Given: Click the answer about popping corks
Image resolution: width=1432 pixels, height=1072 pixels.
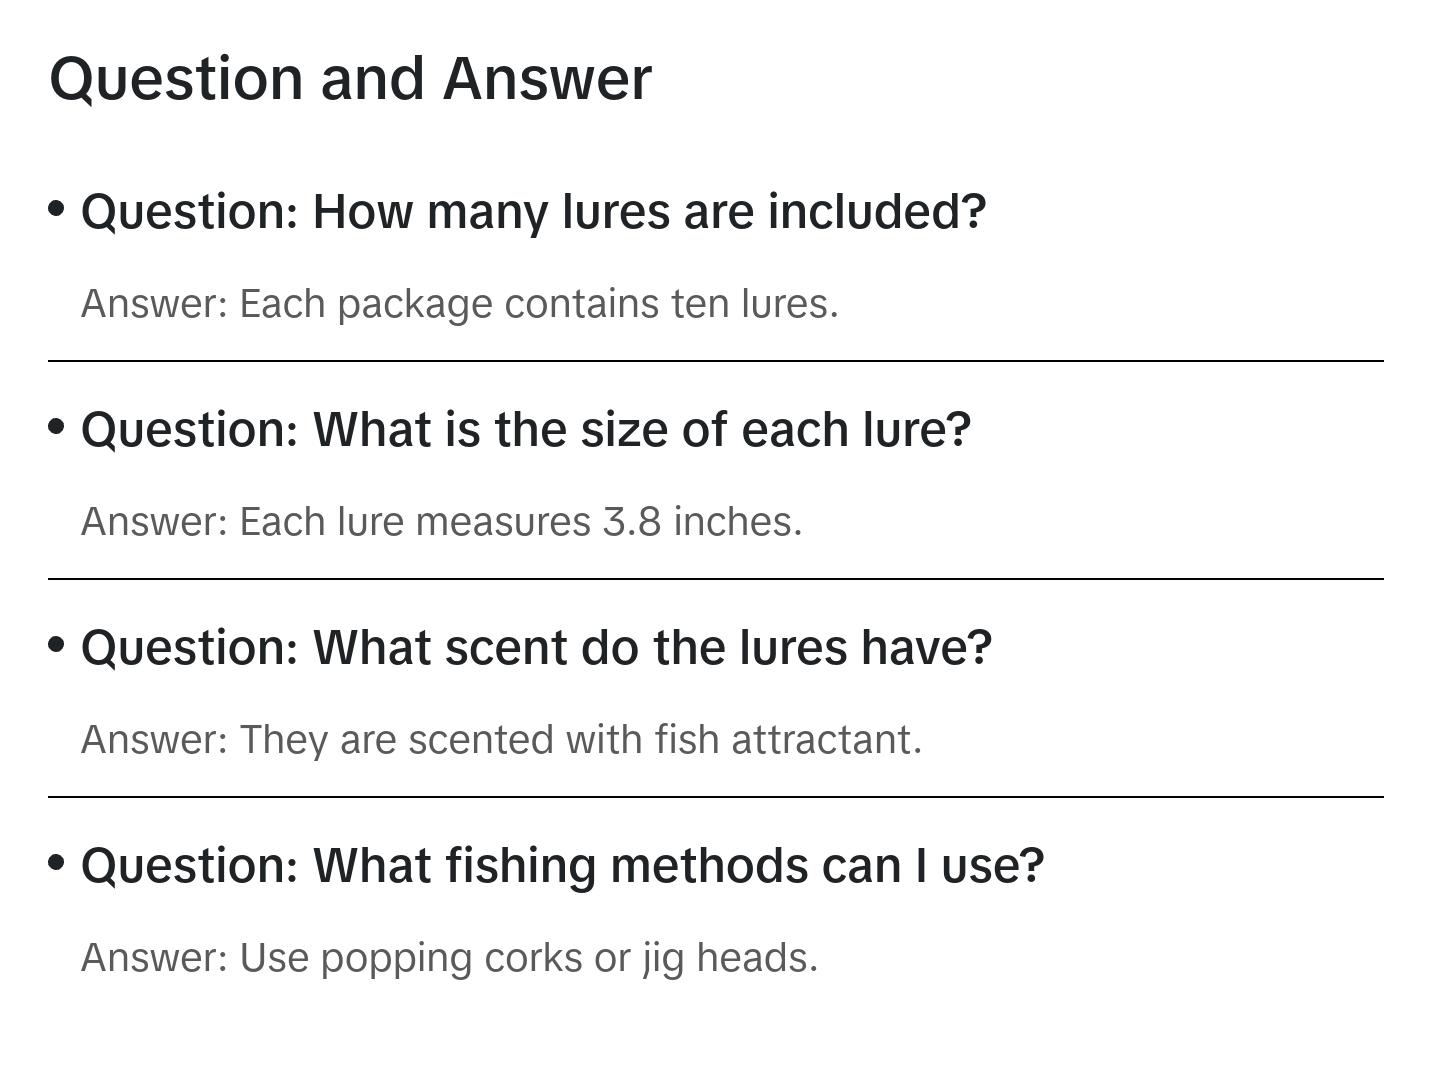Looking at the screenshot, I should [449, 958].
